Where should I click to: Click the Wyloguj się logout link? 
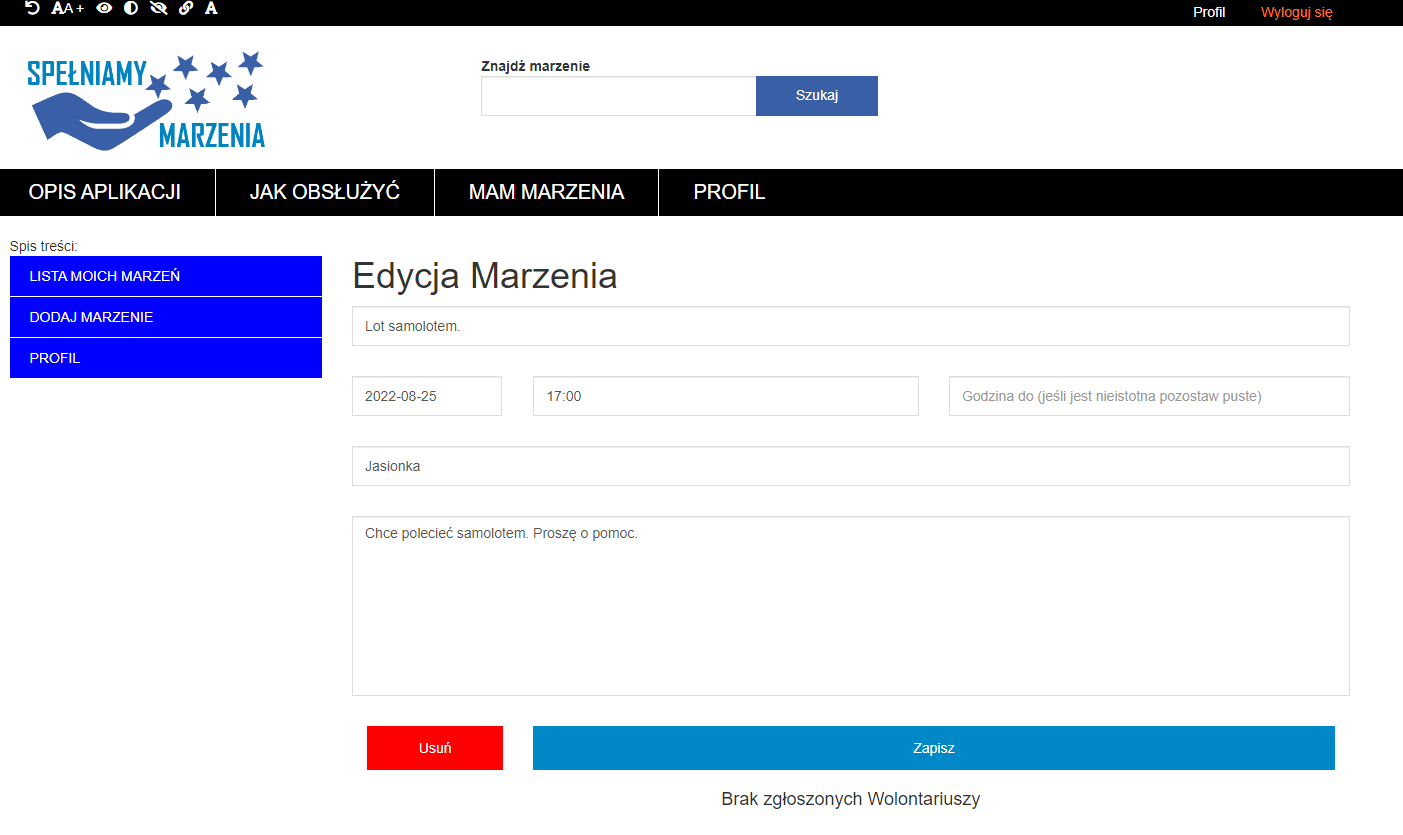1296,12
